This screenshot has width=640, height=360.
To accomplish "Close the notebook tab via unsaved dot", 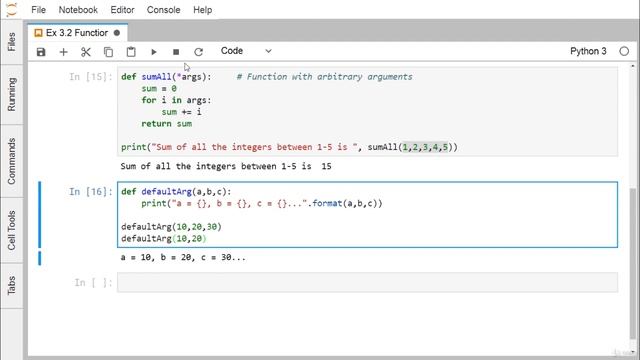I will click(117, 33).
